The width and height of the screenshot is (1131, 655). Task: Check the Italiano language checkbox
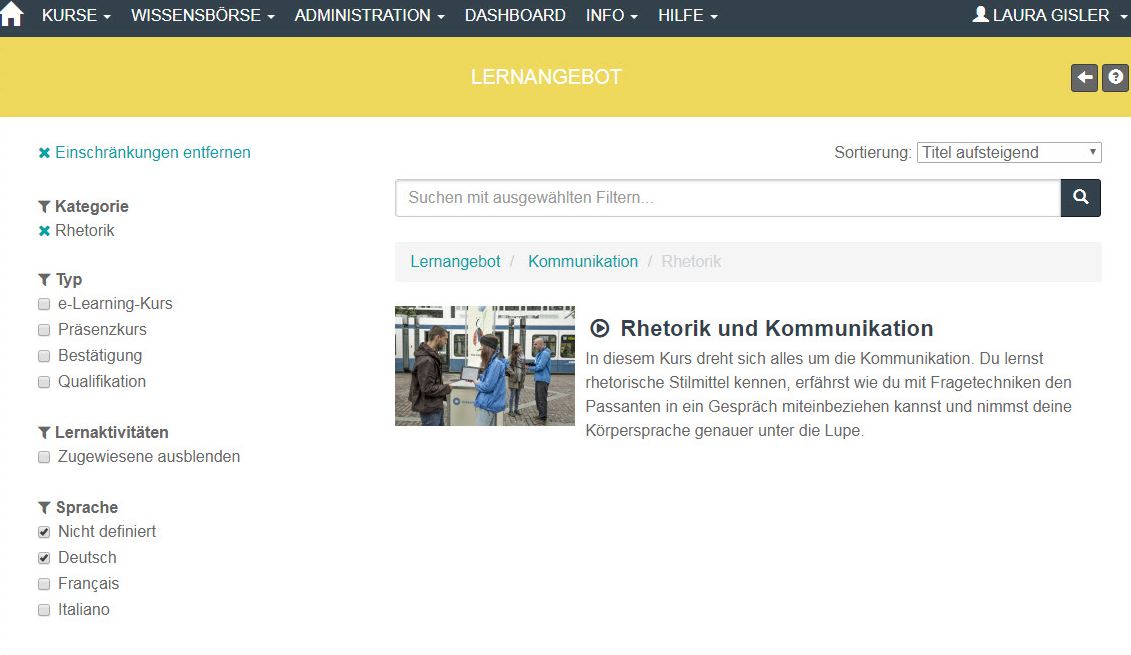point(44,610)
